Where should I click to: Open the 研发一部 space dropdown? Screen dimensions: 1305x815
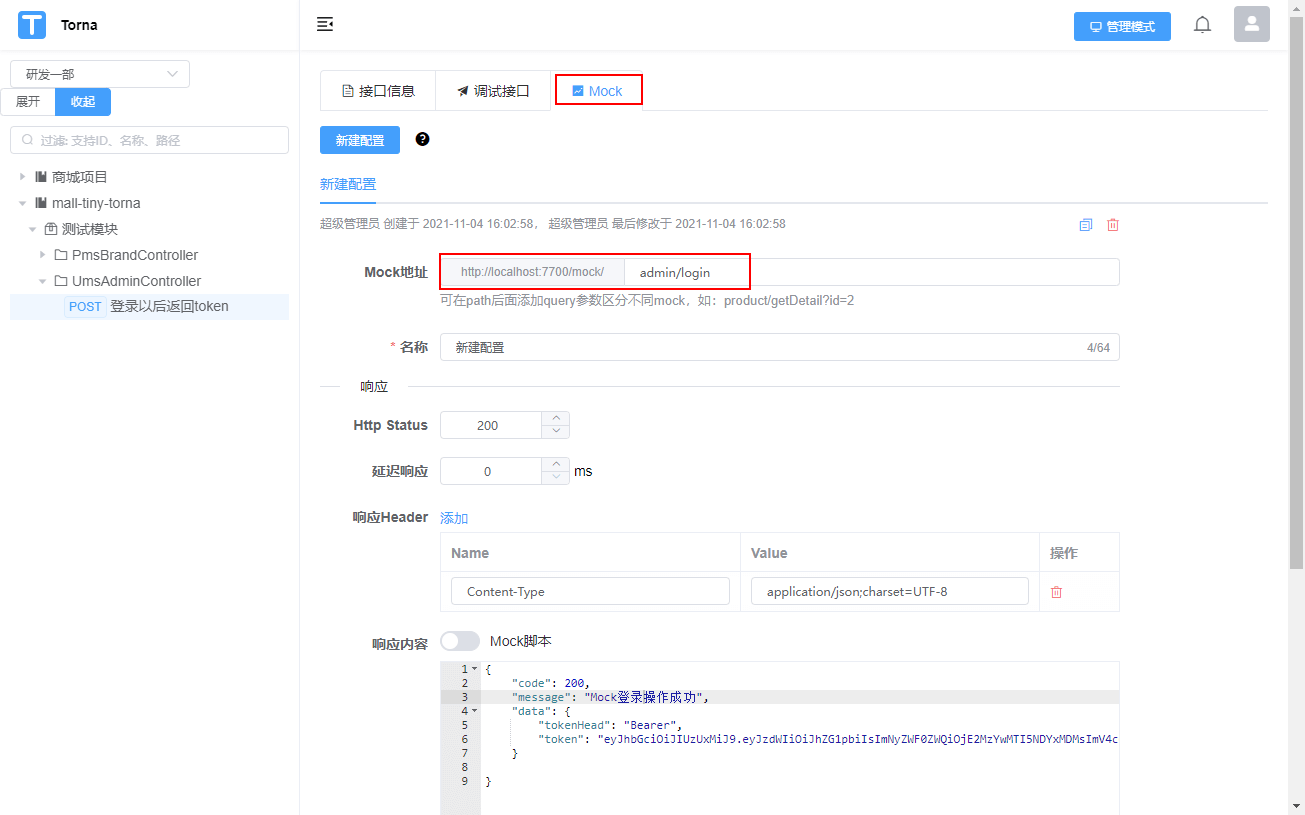pyautogui.click(x=100, y=74)
